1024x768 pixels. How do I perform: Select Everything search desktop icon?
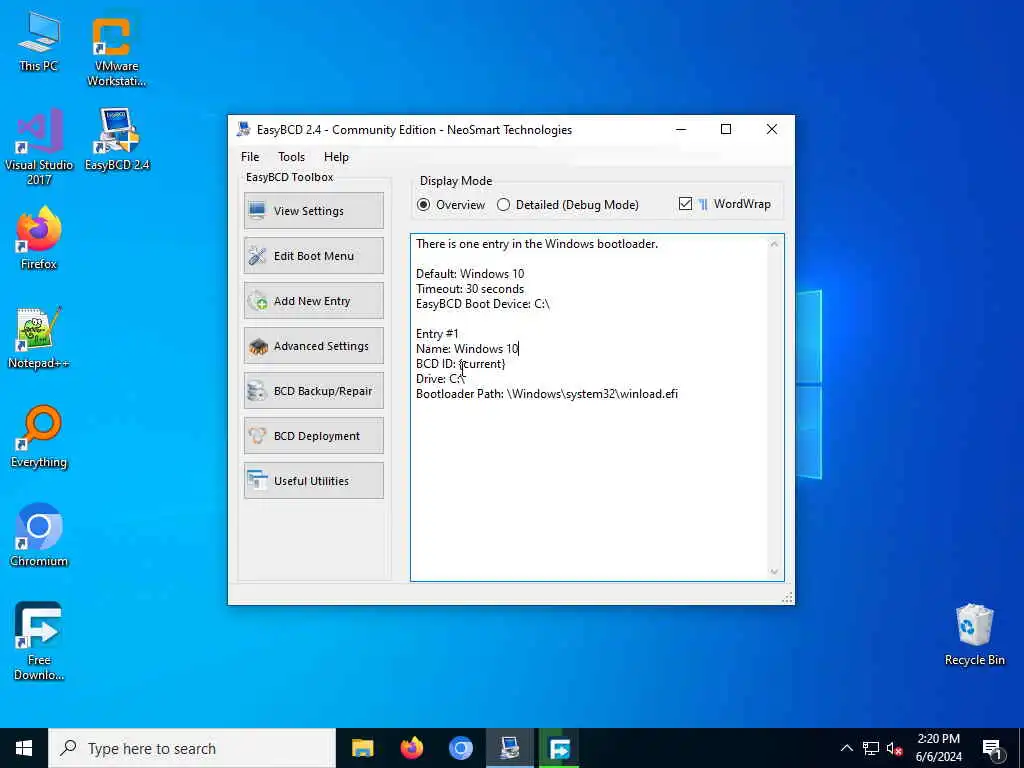click(x=39, y=437)
